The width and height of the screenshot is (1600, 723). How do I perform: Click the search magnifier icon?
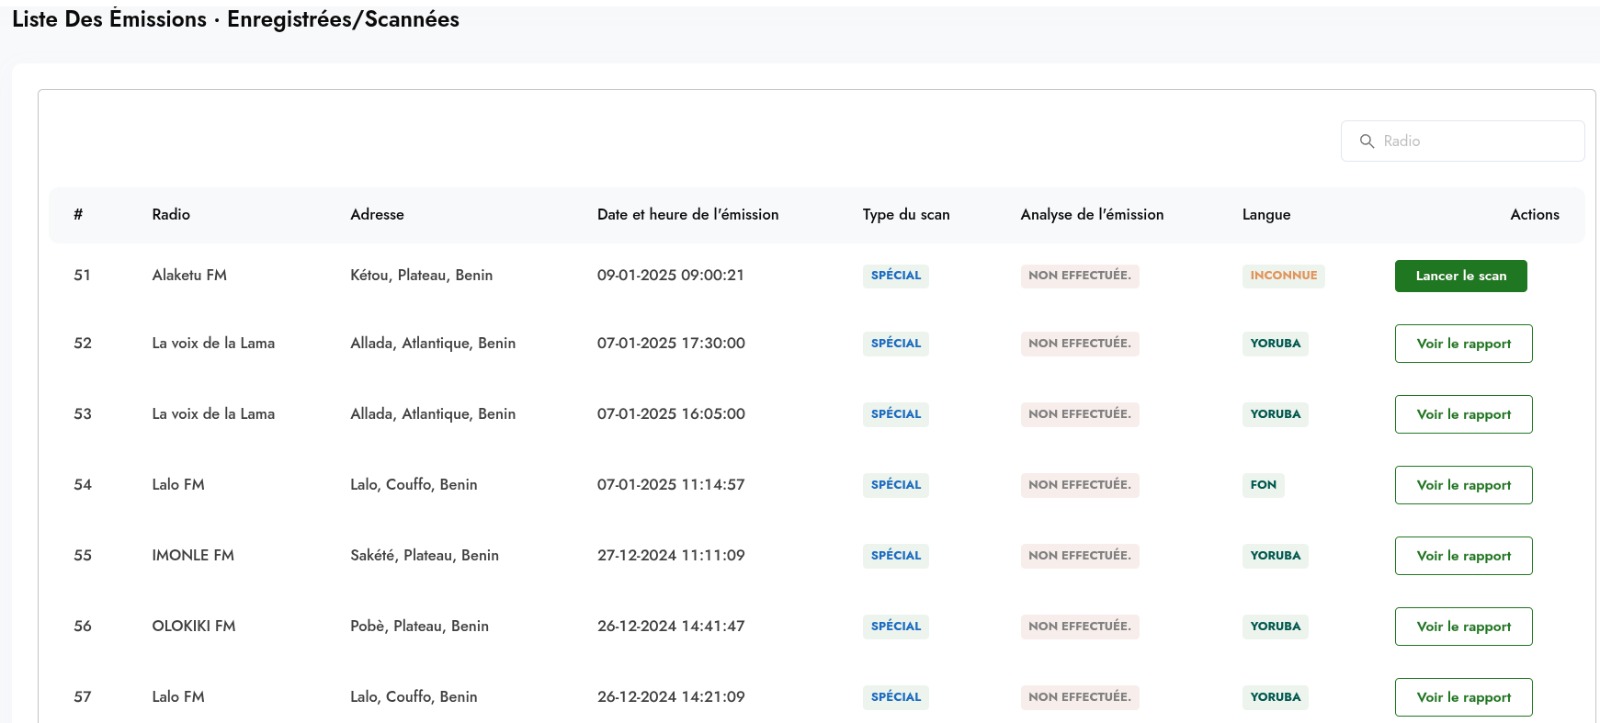[x=1366, y=141]
